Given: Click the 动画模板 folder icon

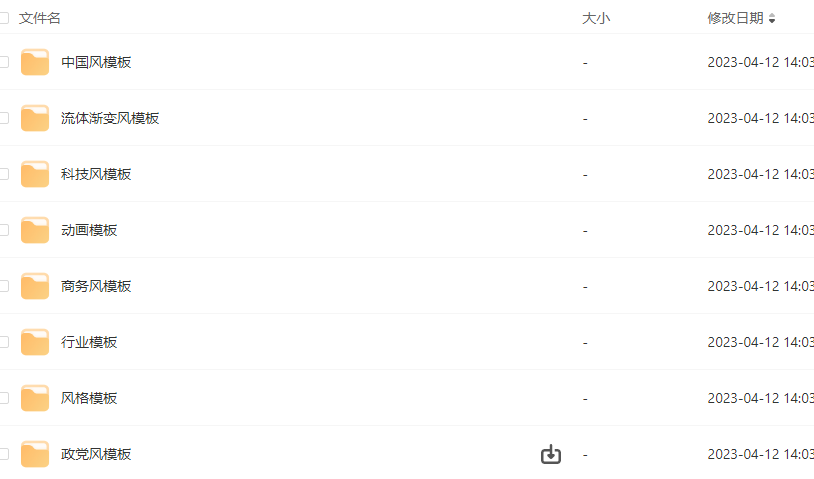Looking at the screenshot, I should point(35,230).
